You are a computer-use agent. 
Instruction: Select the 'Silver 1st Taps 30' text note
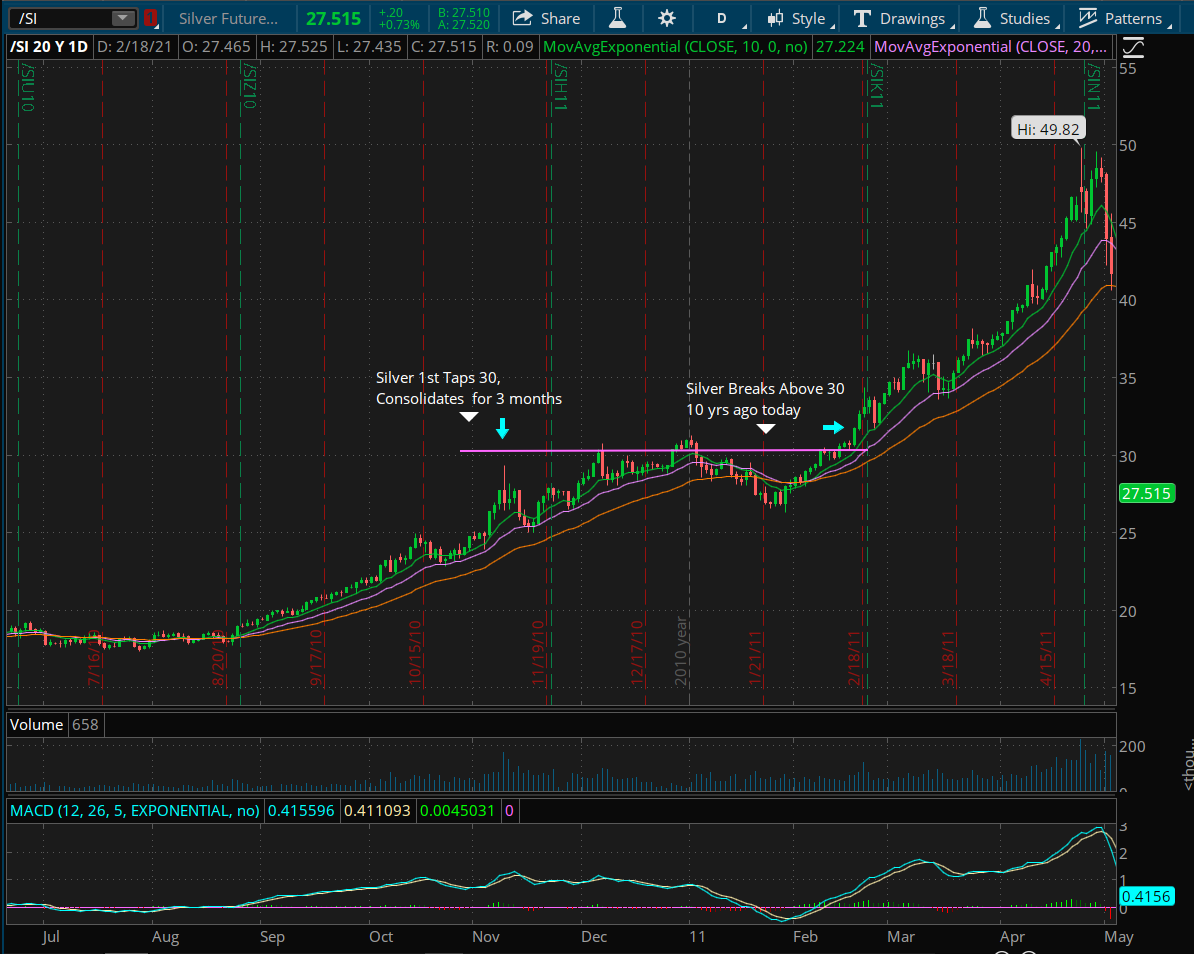coord(468,388)
